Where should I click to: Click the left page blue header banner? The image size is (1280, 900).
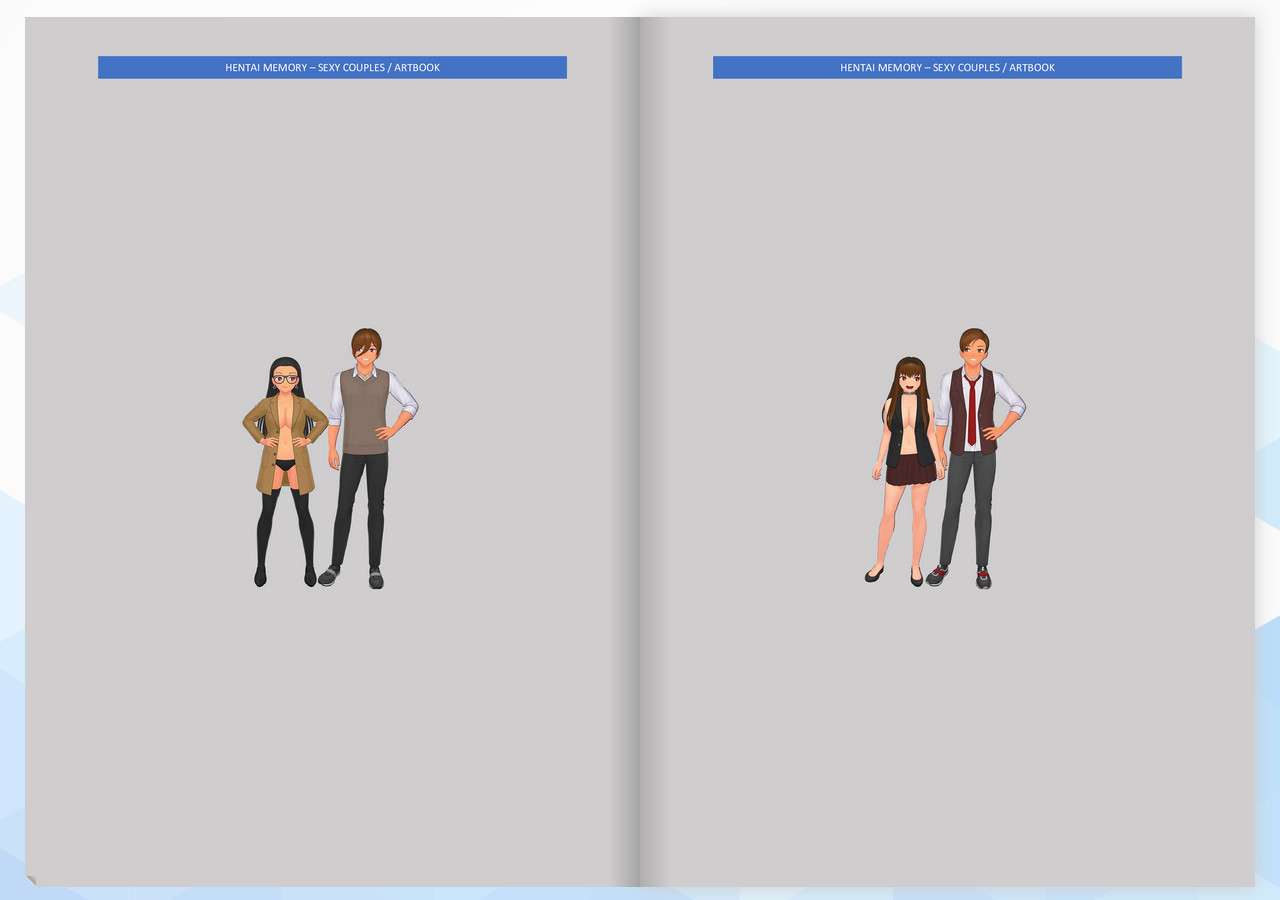coord(332,67)
